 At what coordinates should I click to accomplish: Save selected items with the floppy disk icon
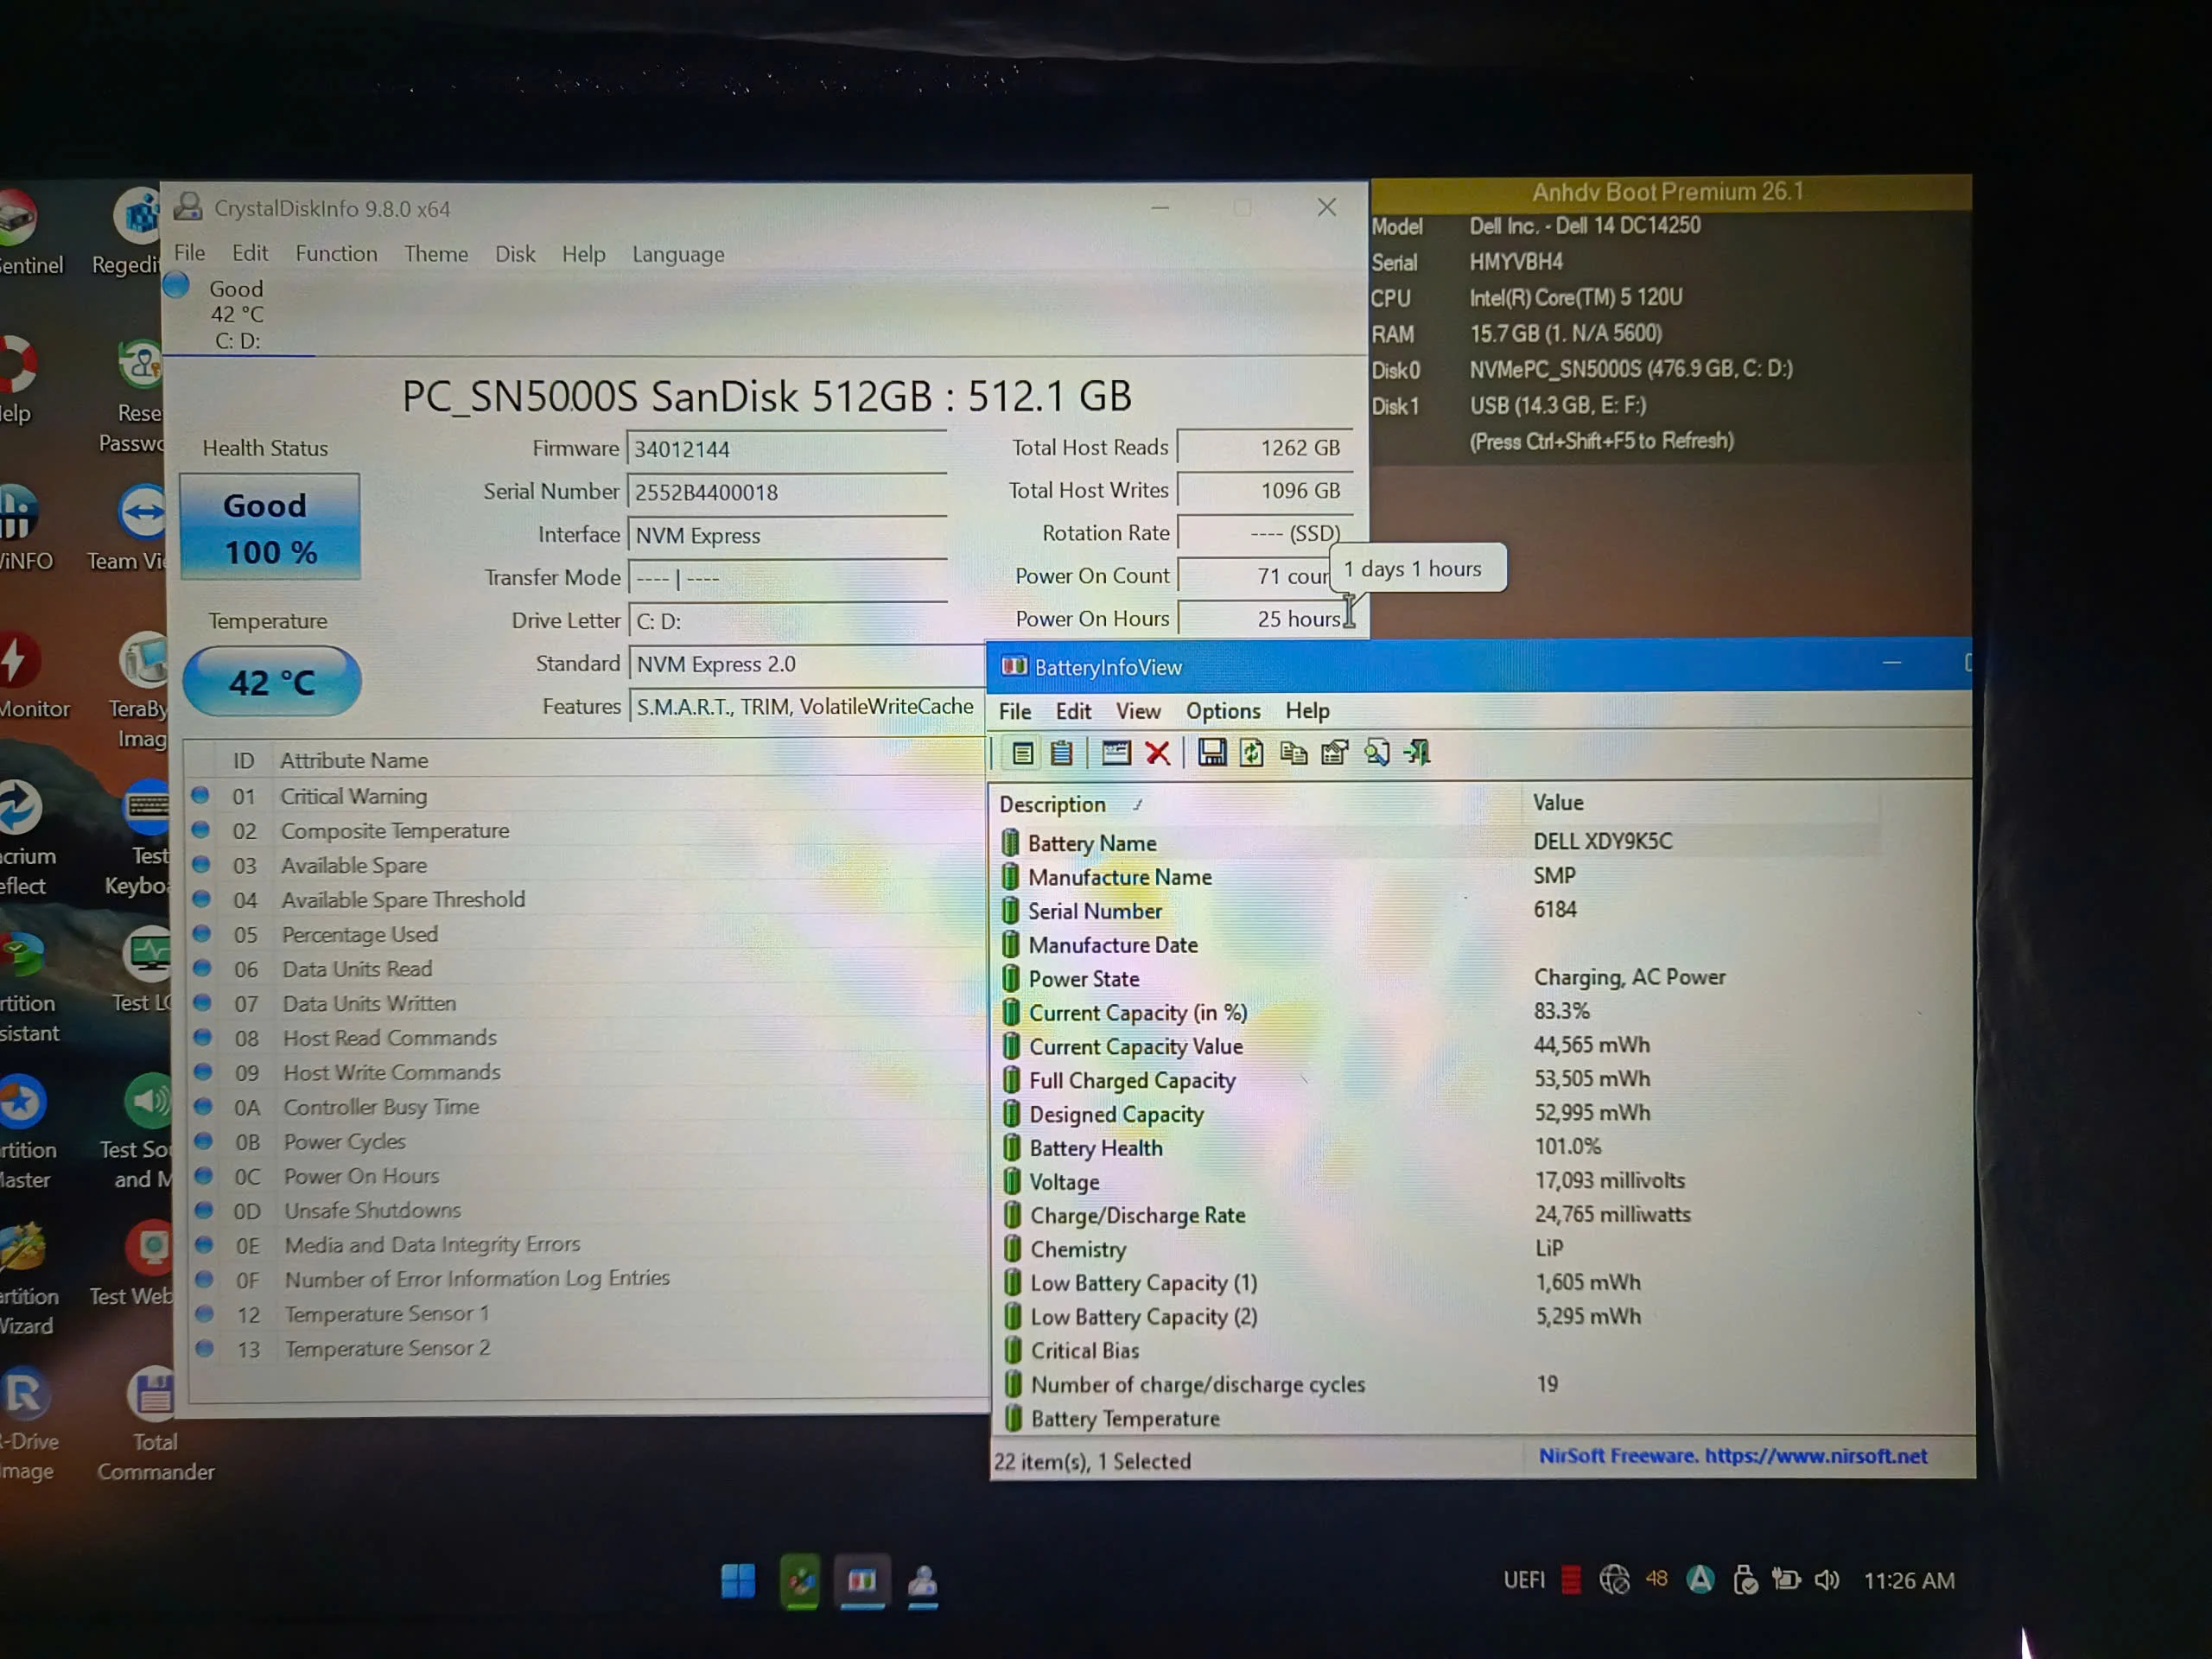point(1212,752)
